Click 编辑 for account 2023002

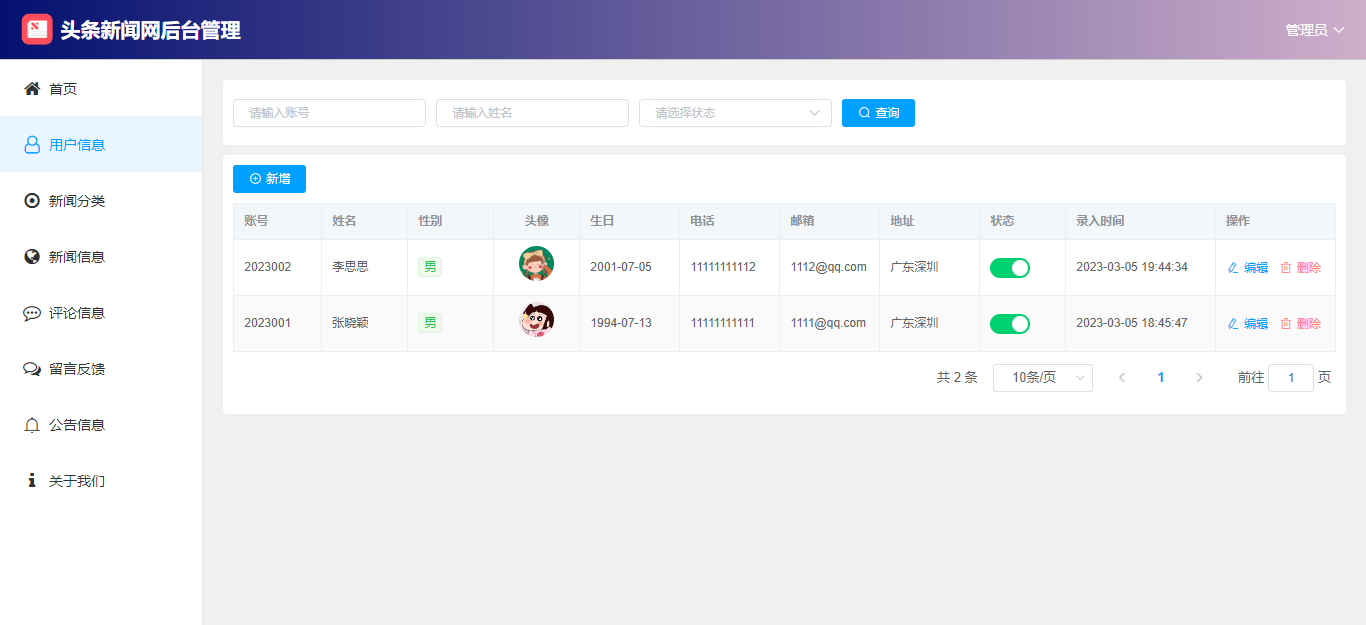pos(1248,268)
